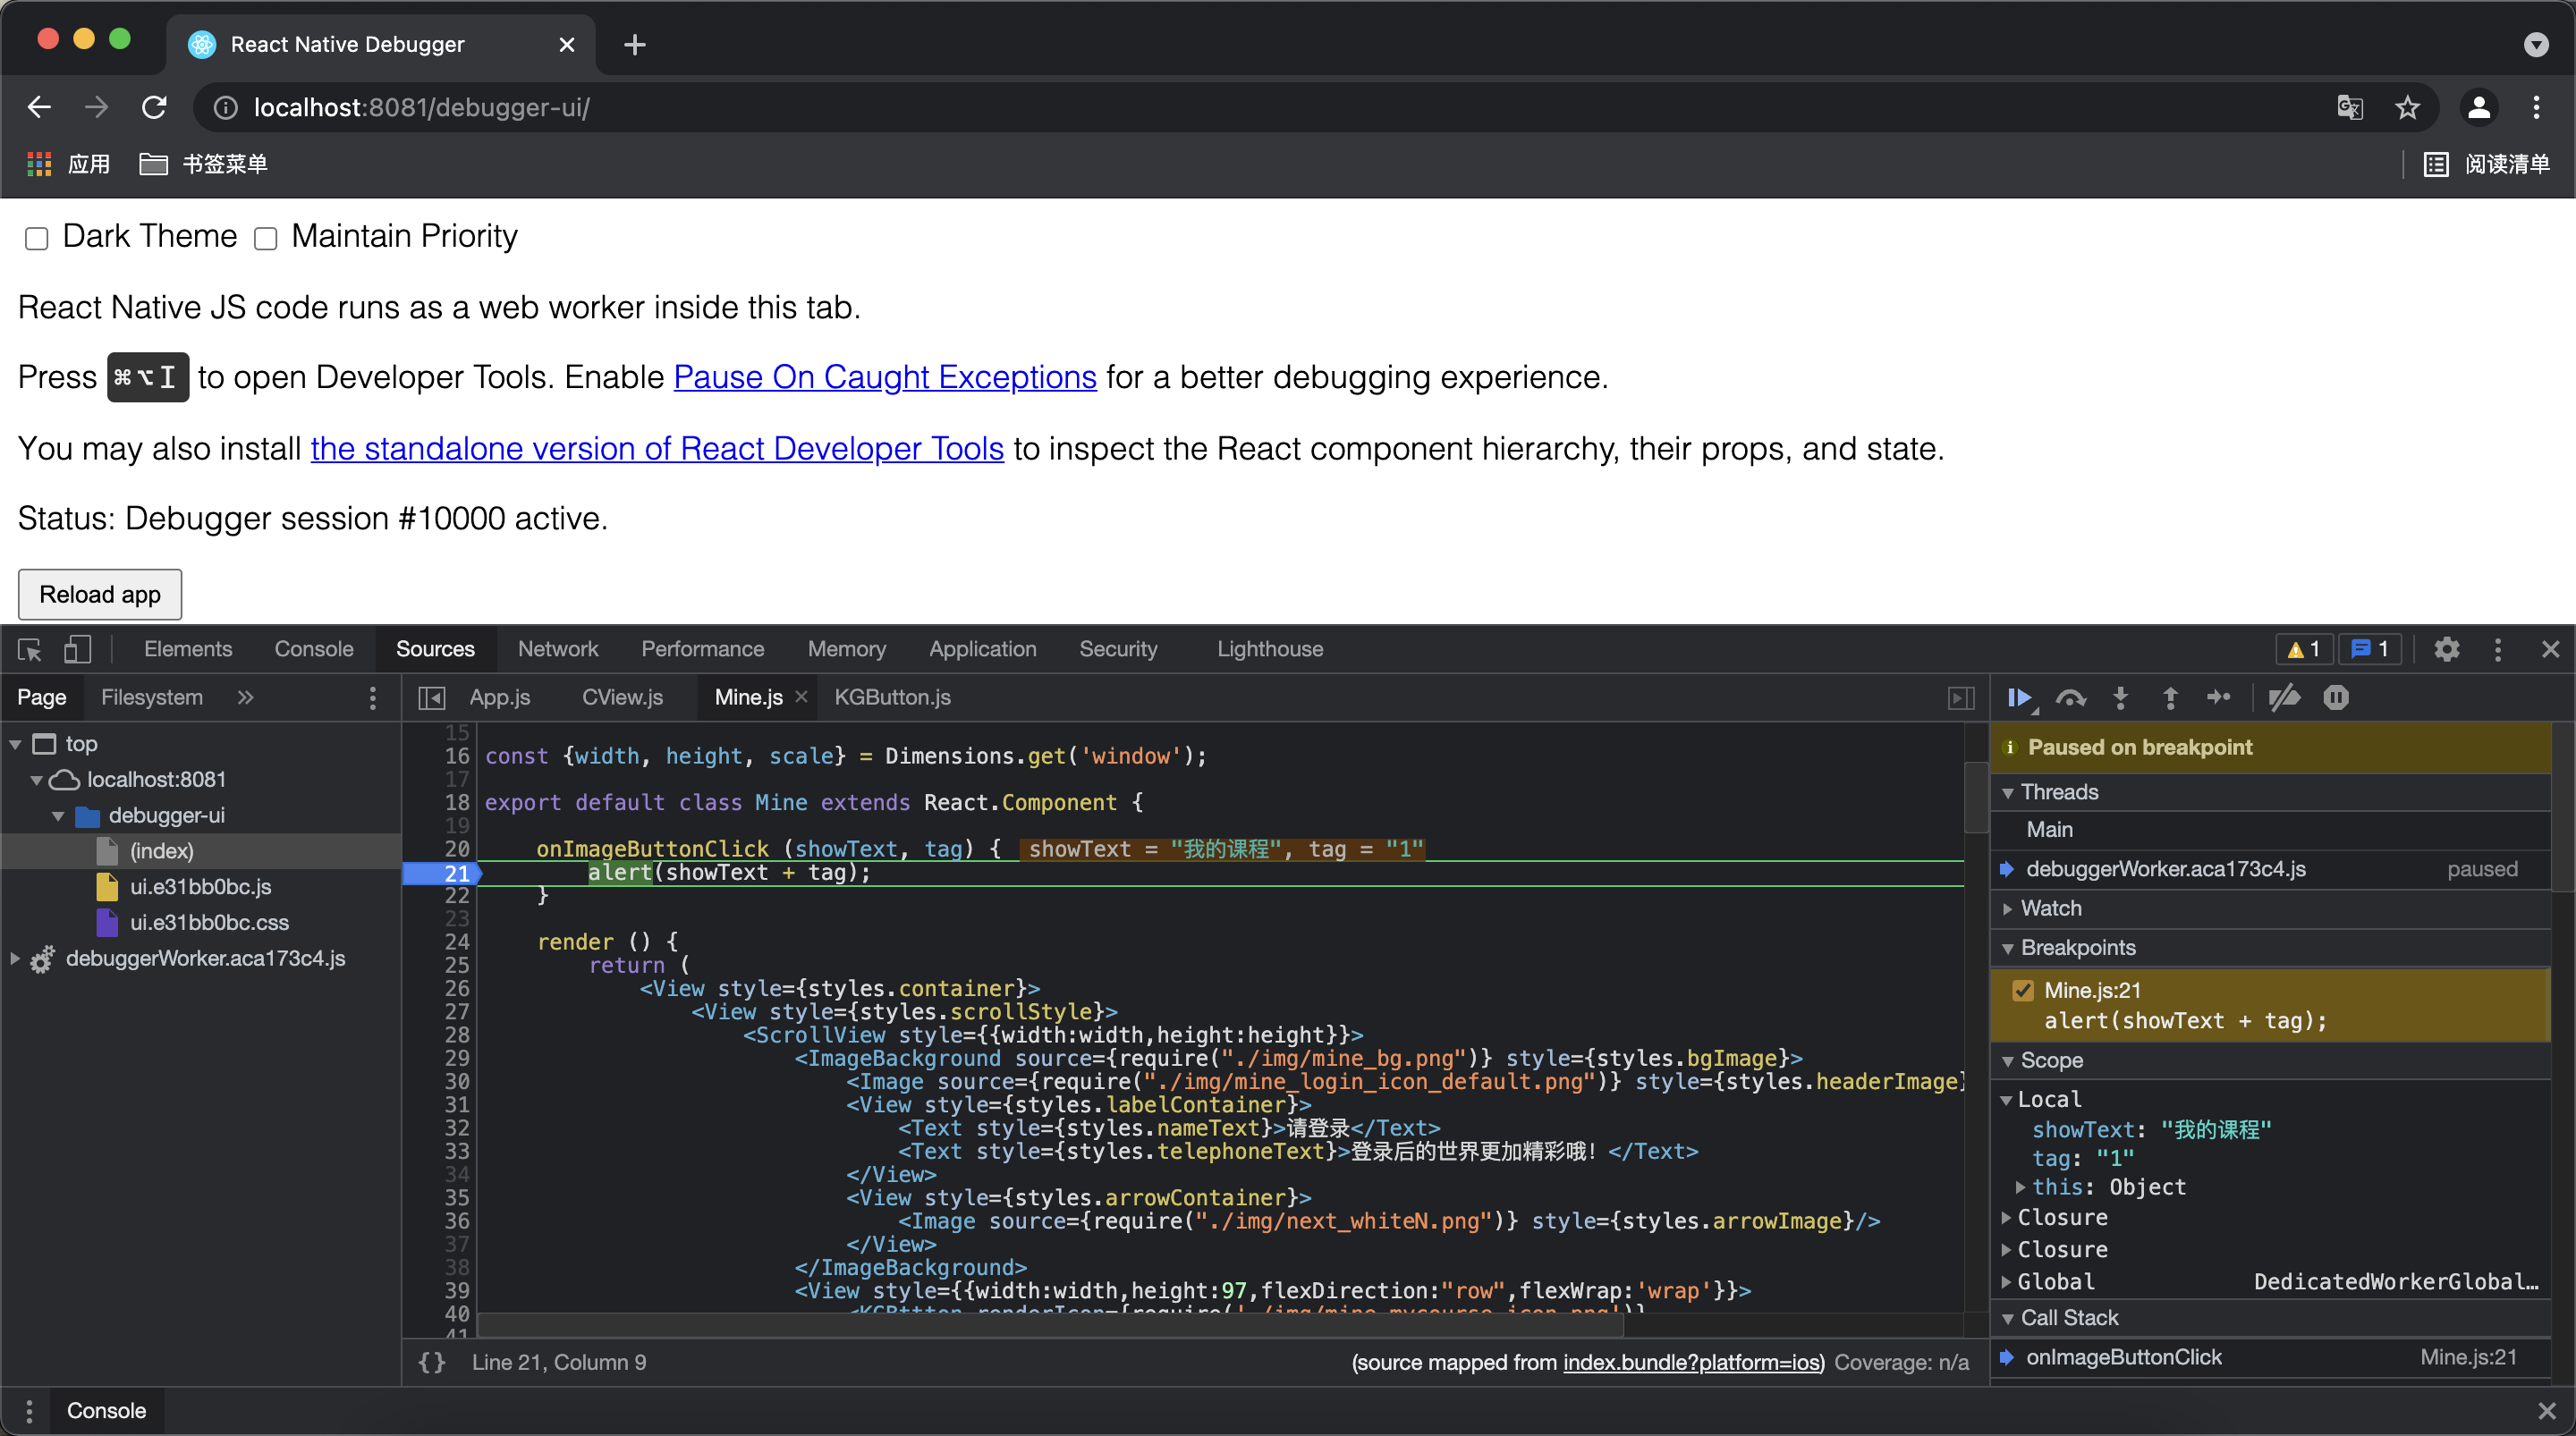Open the Pause On Caught Exceptions link
The width and height of the screenshot is (2576, 1436).
click(x=884, y=377)
